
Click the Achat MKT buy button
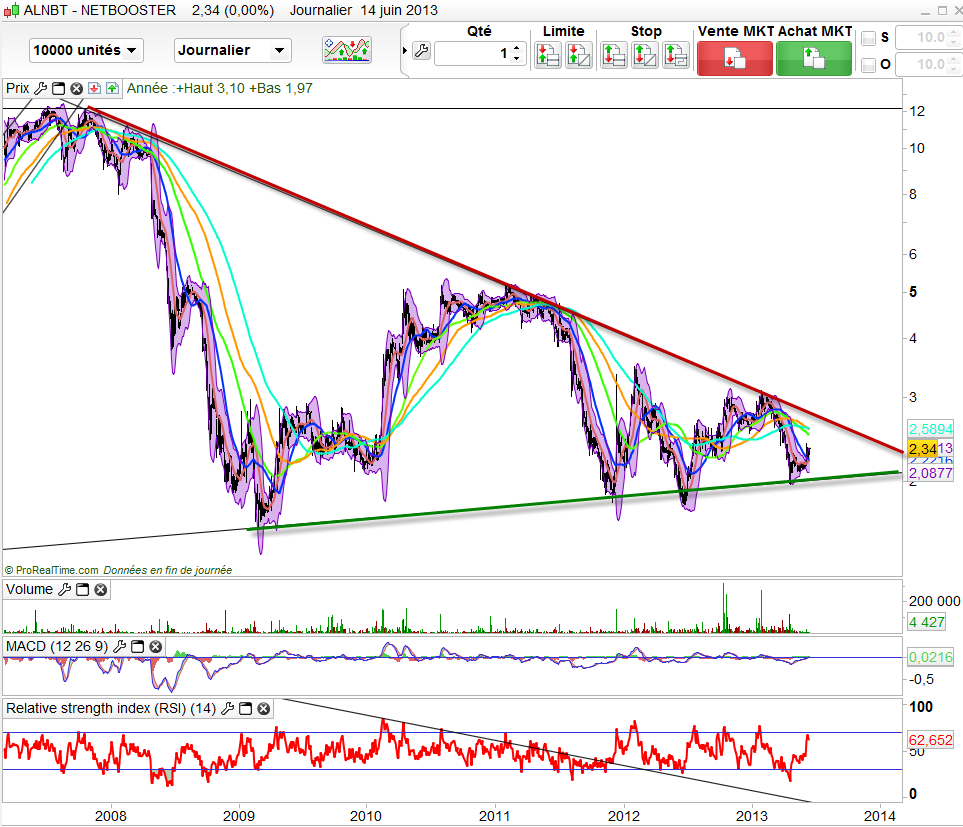coord(814,58)
